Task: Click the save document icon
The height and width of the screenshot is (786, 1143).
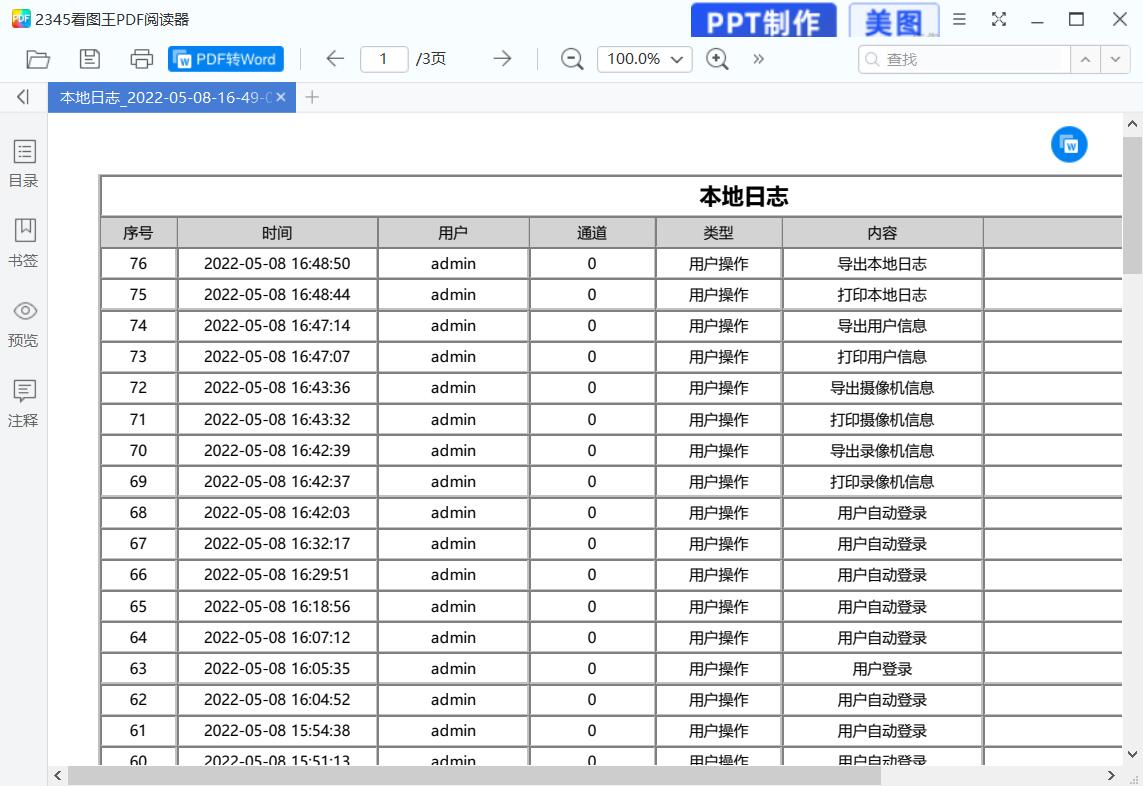Action: point(90,59)
